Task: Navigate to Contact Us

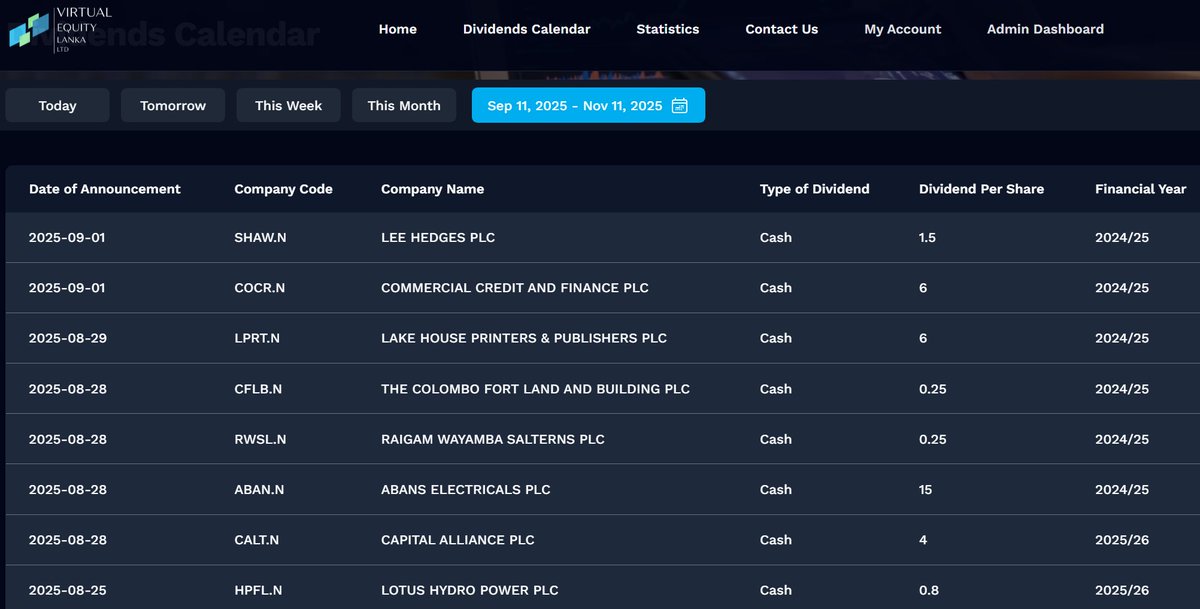Action: pyautogui.click(x=782, y=29)
